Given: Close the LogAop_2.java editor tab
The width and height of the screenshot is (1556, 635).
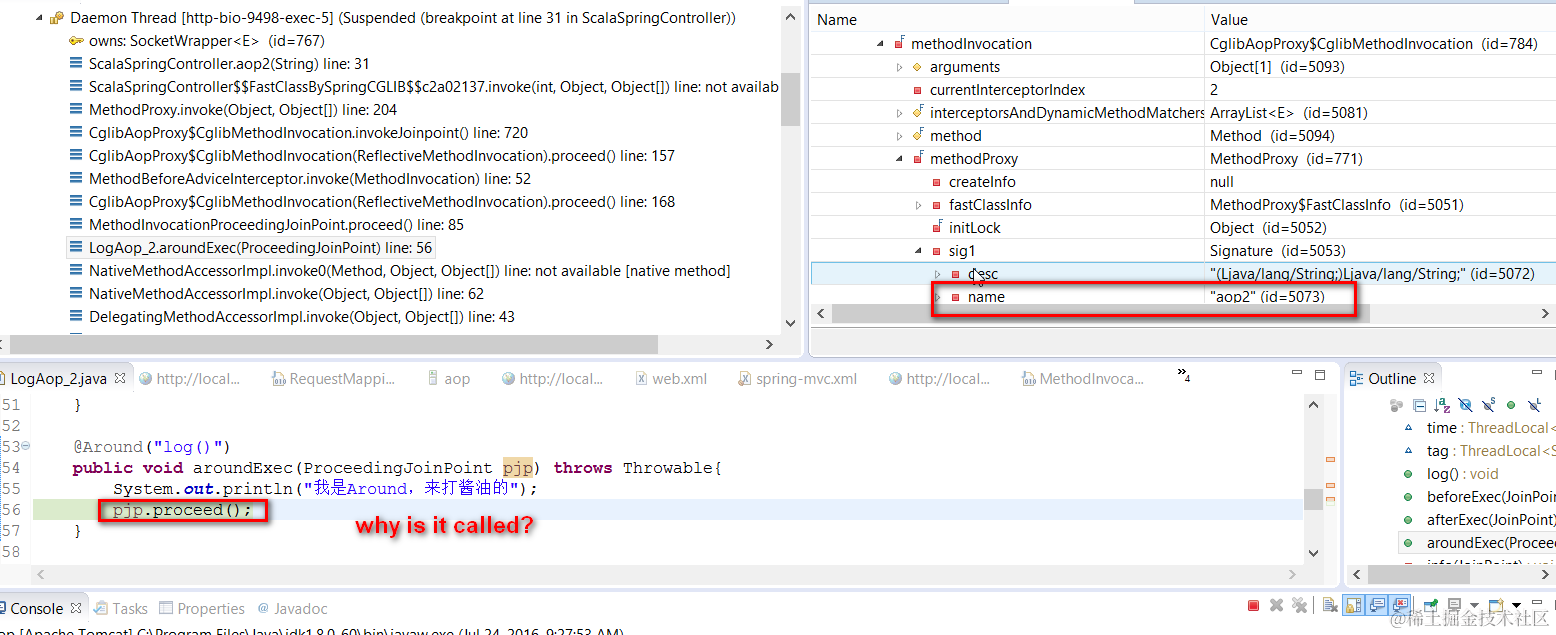Looking at the screenshot, I should (119, 379).
